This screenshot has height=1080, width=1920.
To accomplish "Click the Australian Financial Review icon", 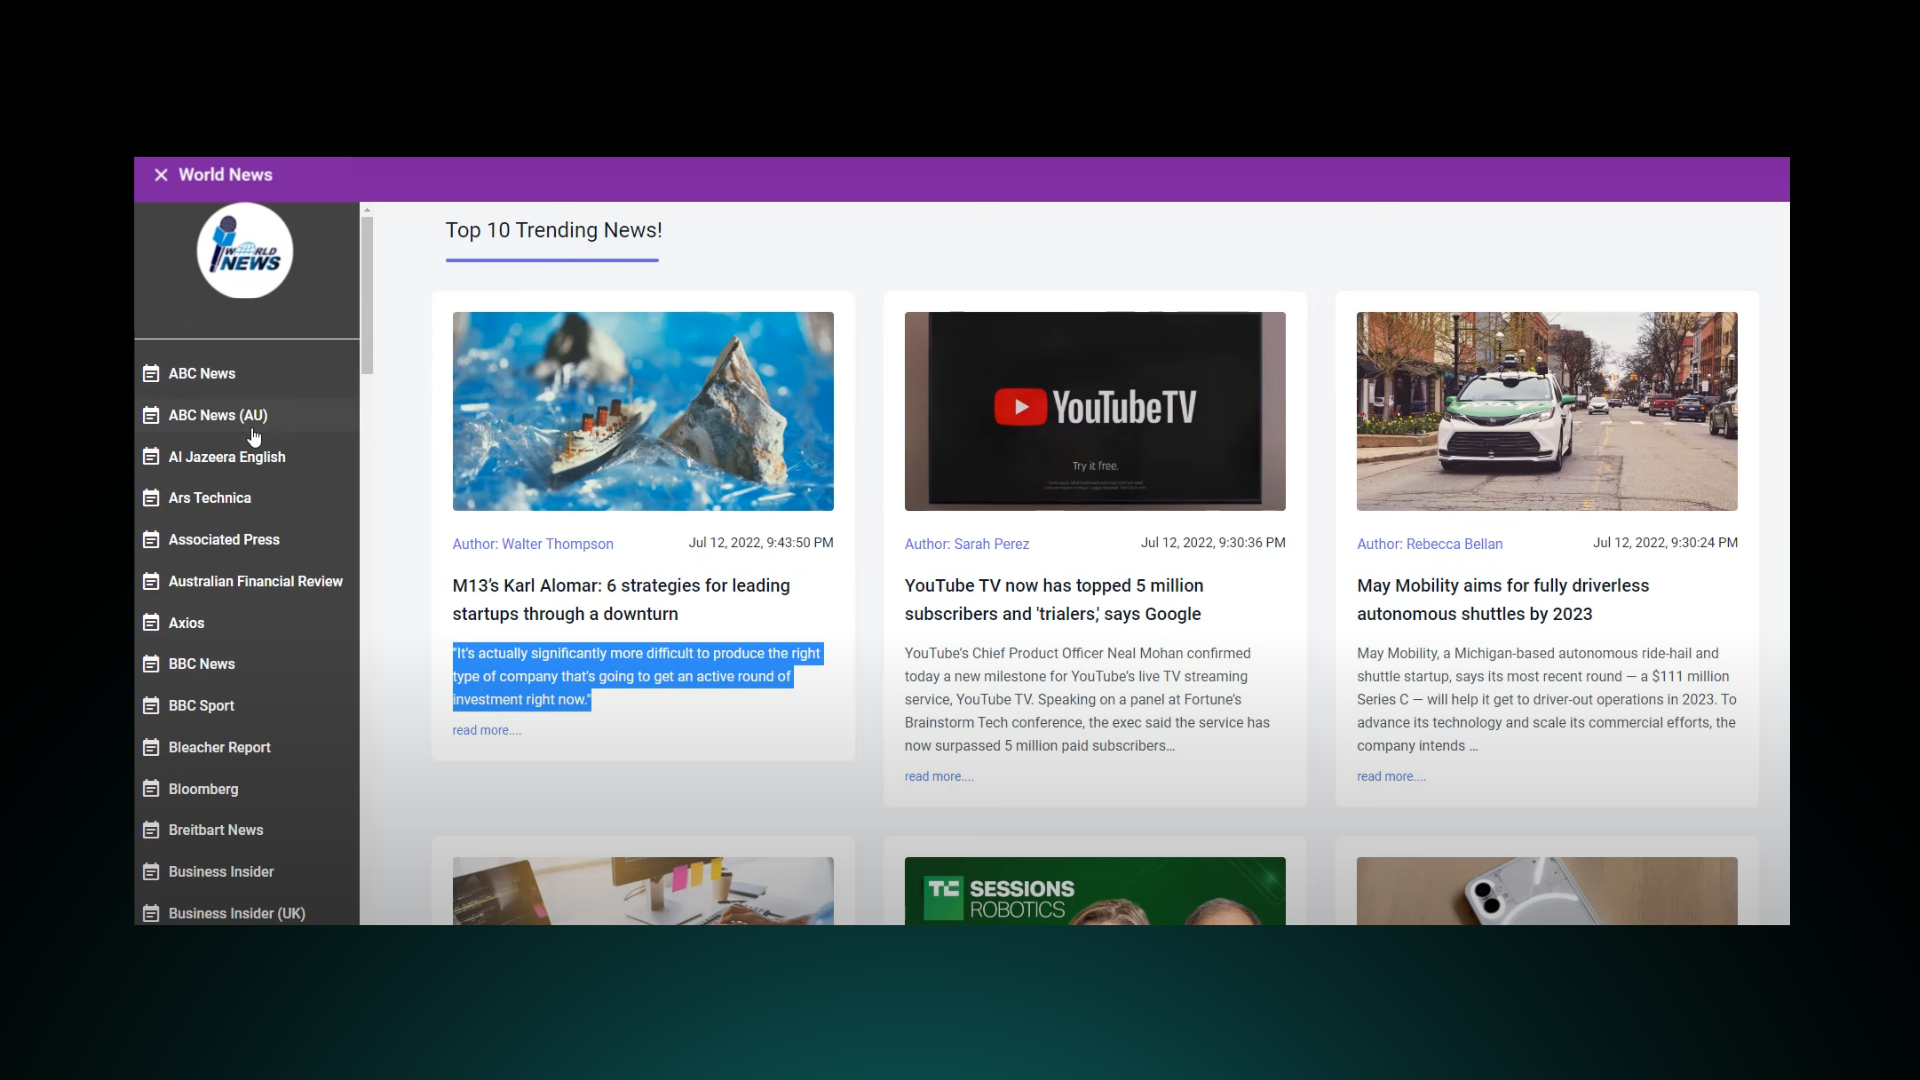I will [151, 581].
